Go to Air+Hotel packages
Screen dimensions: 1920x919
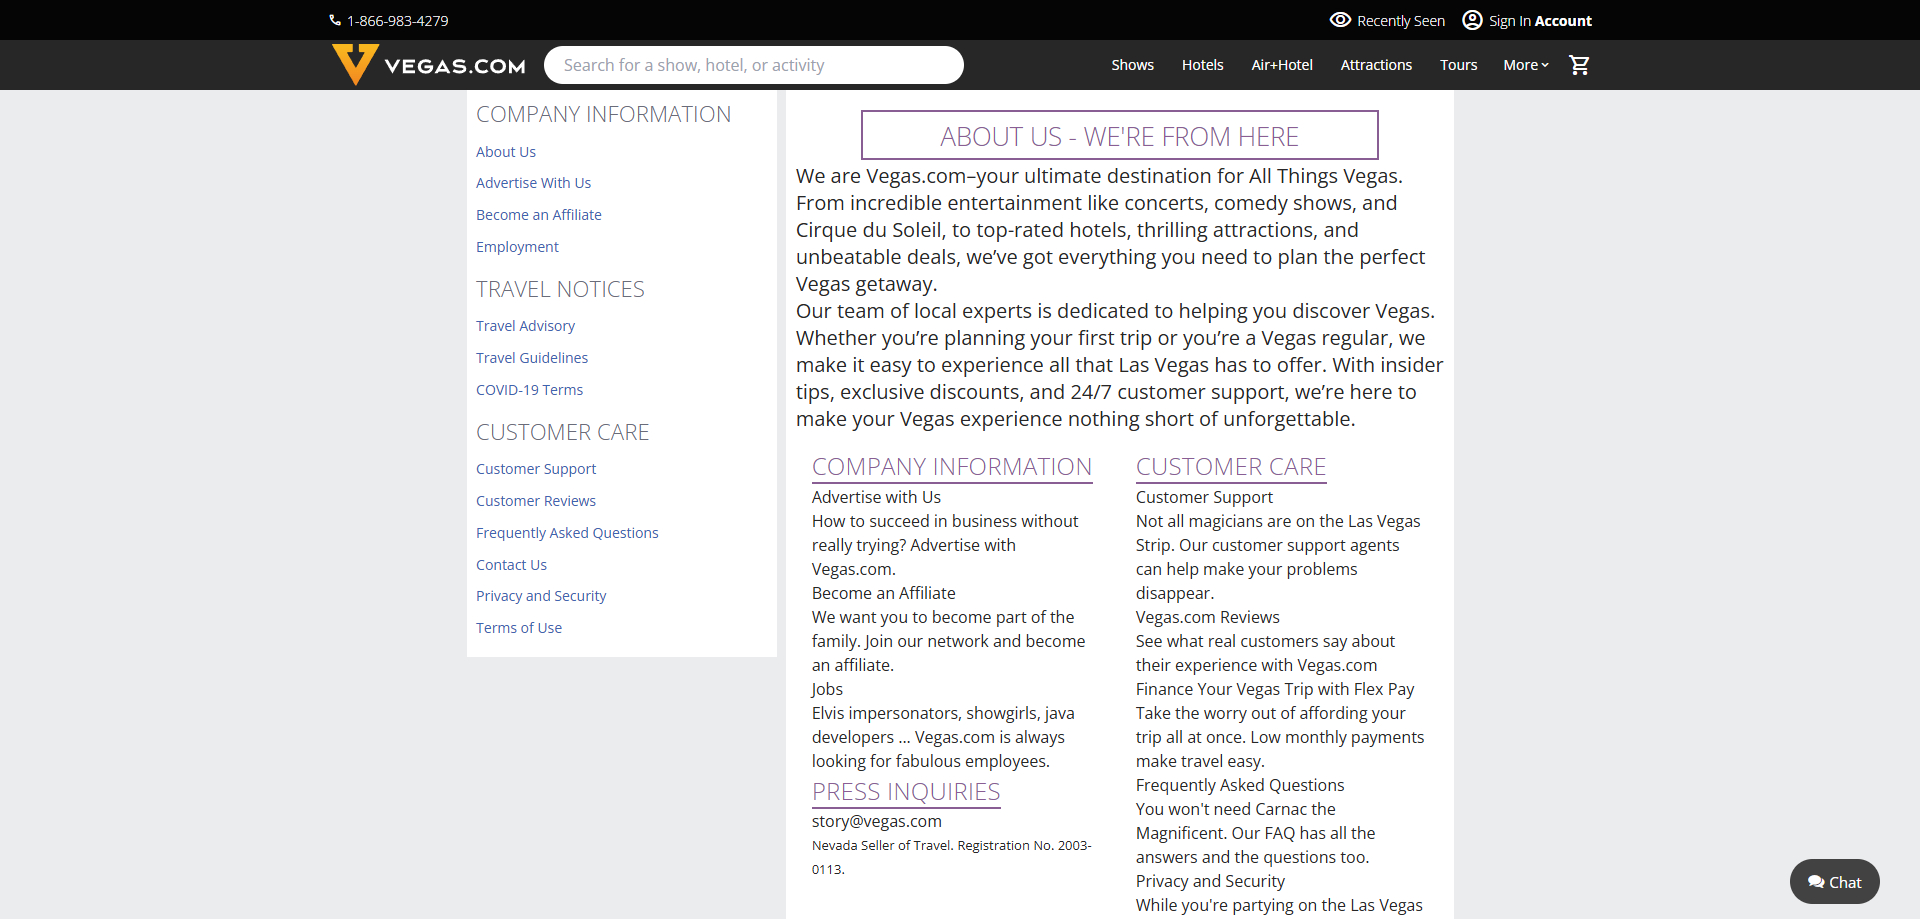point(1281,65)
